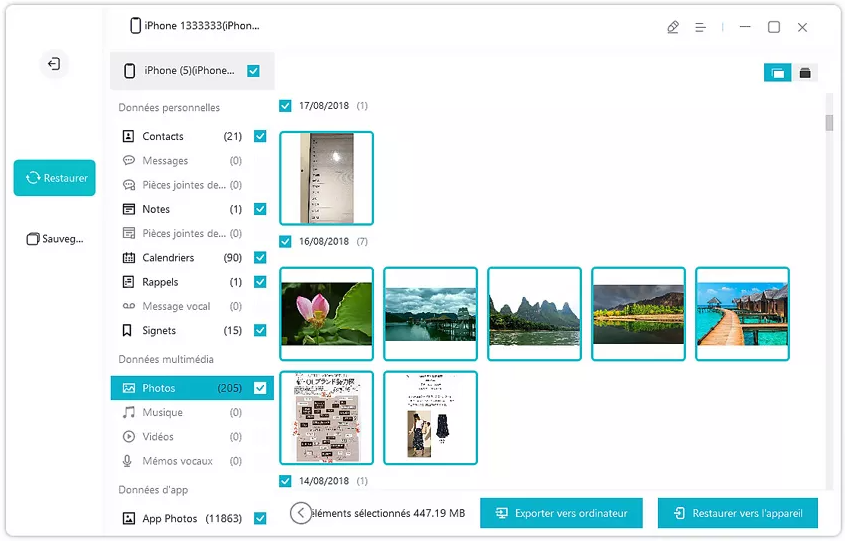Click the back/exit arrow icon in left sidebar
845x541 pixels.
point(54,64)
